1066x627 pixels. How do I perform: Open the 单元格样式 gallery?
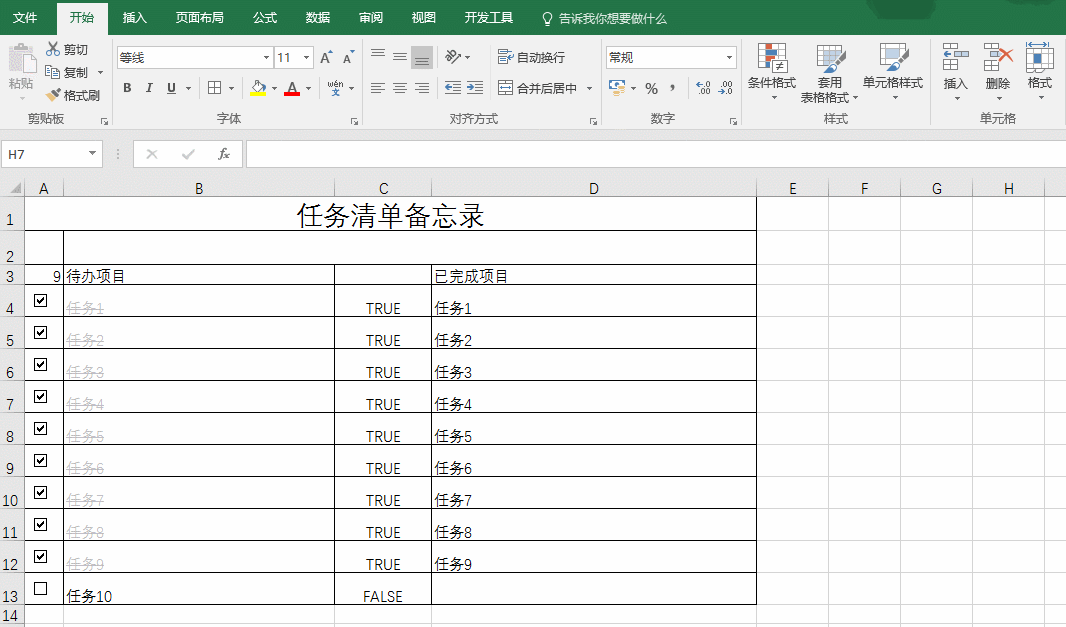pyautogui.click(x=893, y=73)
